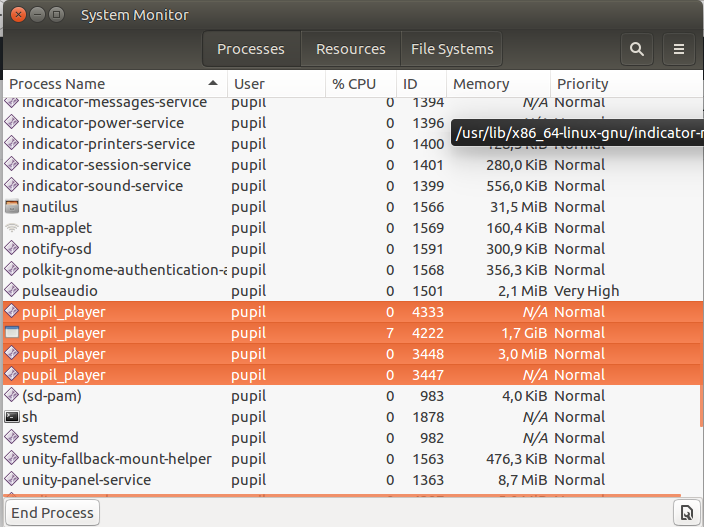
Task: Click the Very High priority cell
Action: tap(586, 291)
